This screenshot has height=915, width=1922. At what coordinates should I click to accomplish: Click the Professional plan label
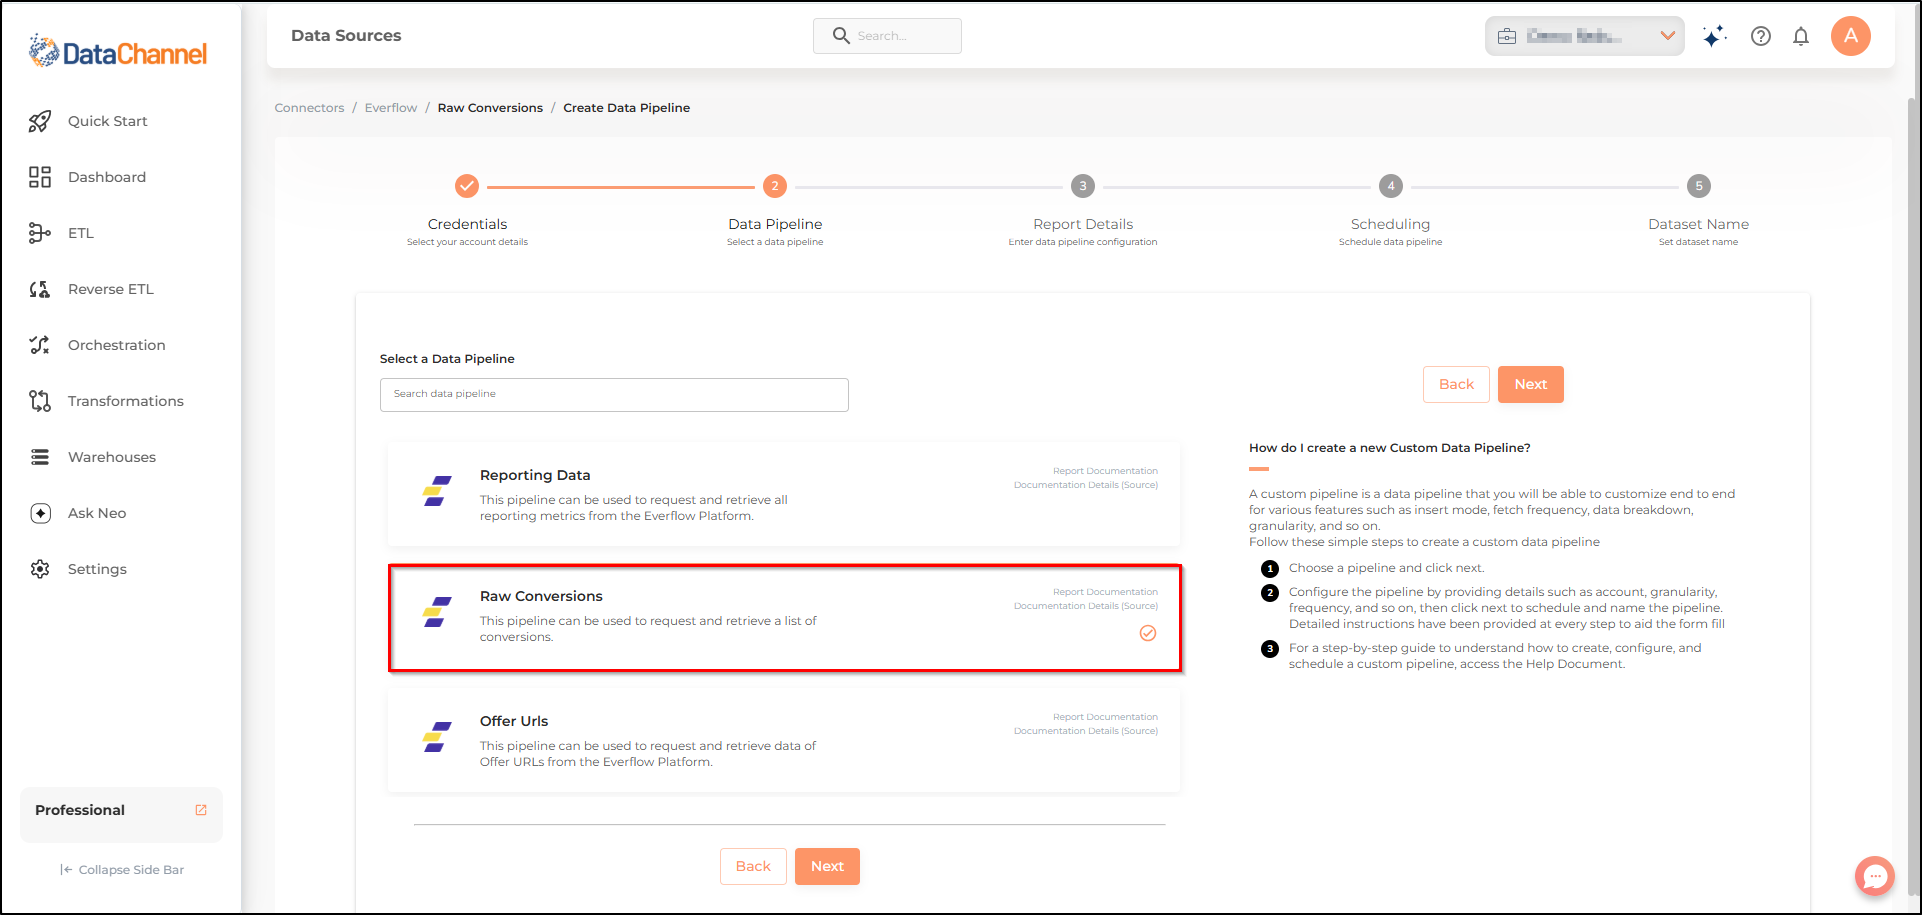(80, 810)
